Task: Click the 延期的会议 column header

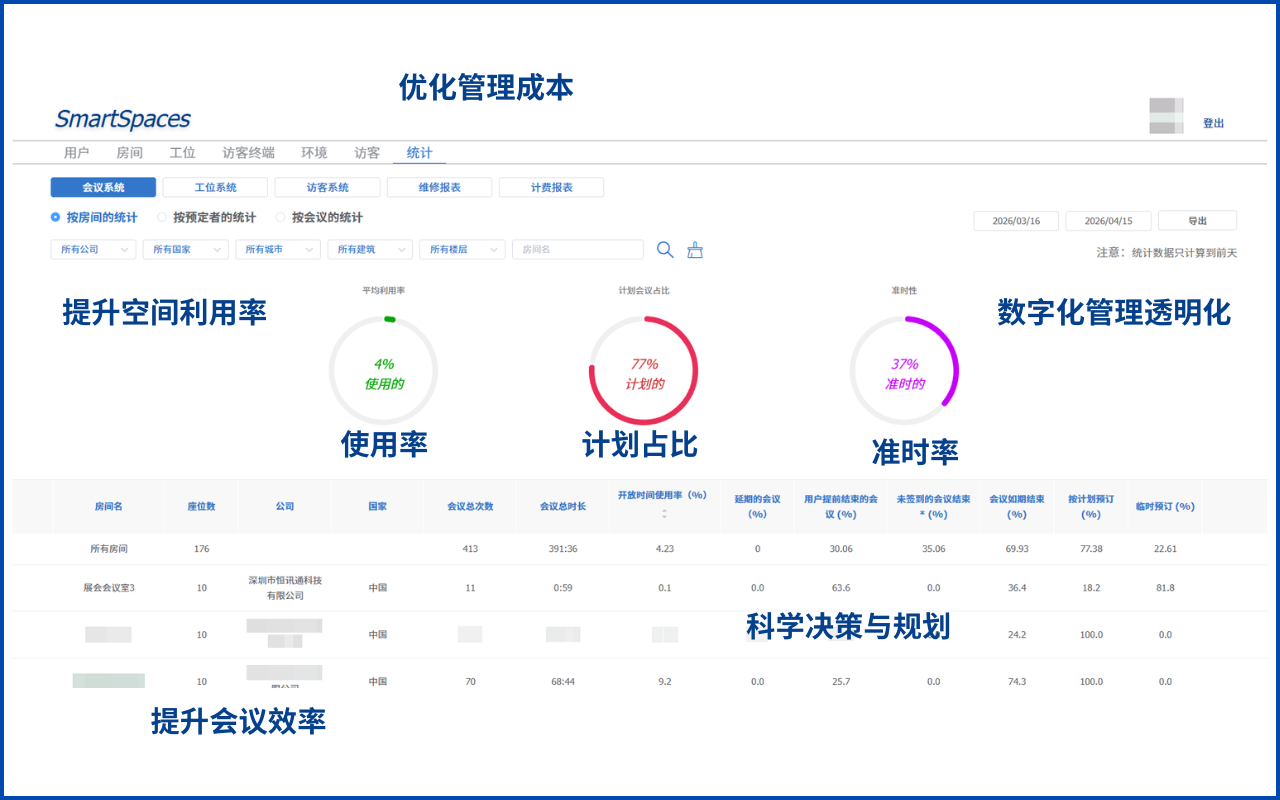Action: tap(757, 506)
